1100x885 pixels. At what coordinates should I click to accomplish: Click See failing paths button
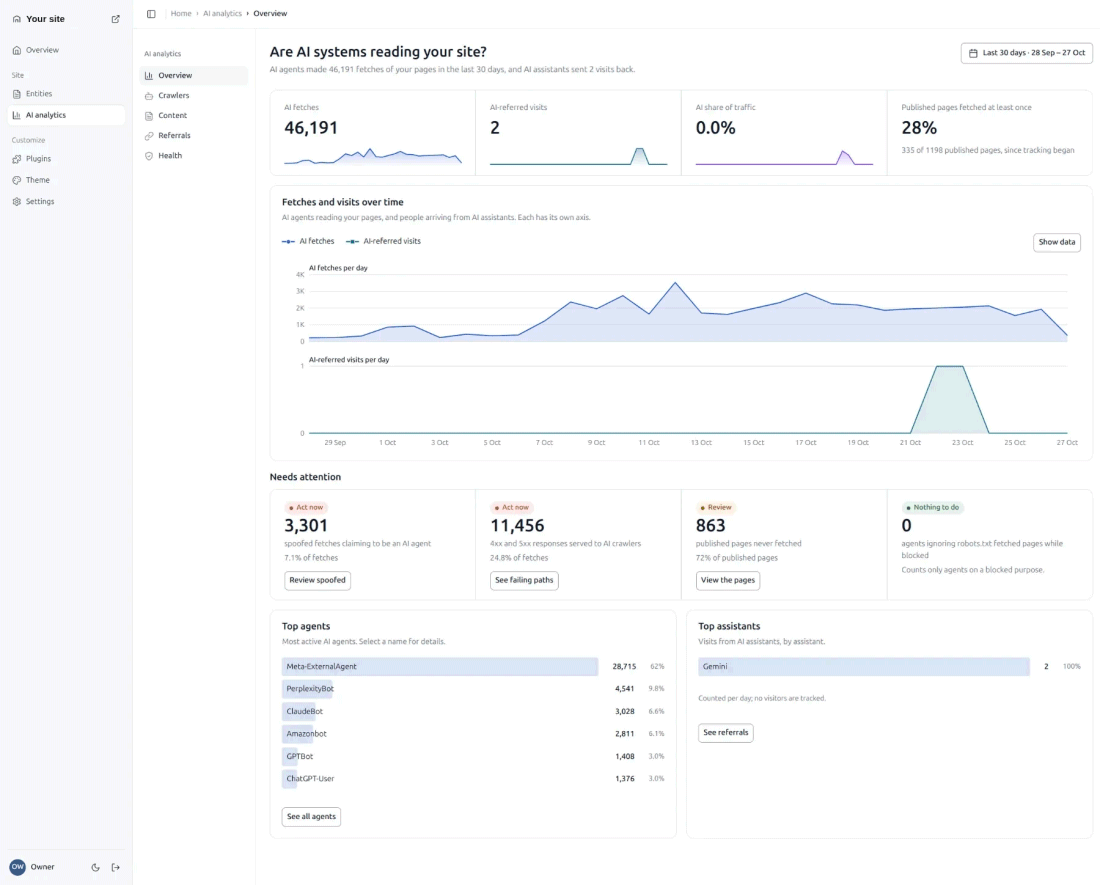click(524, 580)
